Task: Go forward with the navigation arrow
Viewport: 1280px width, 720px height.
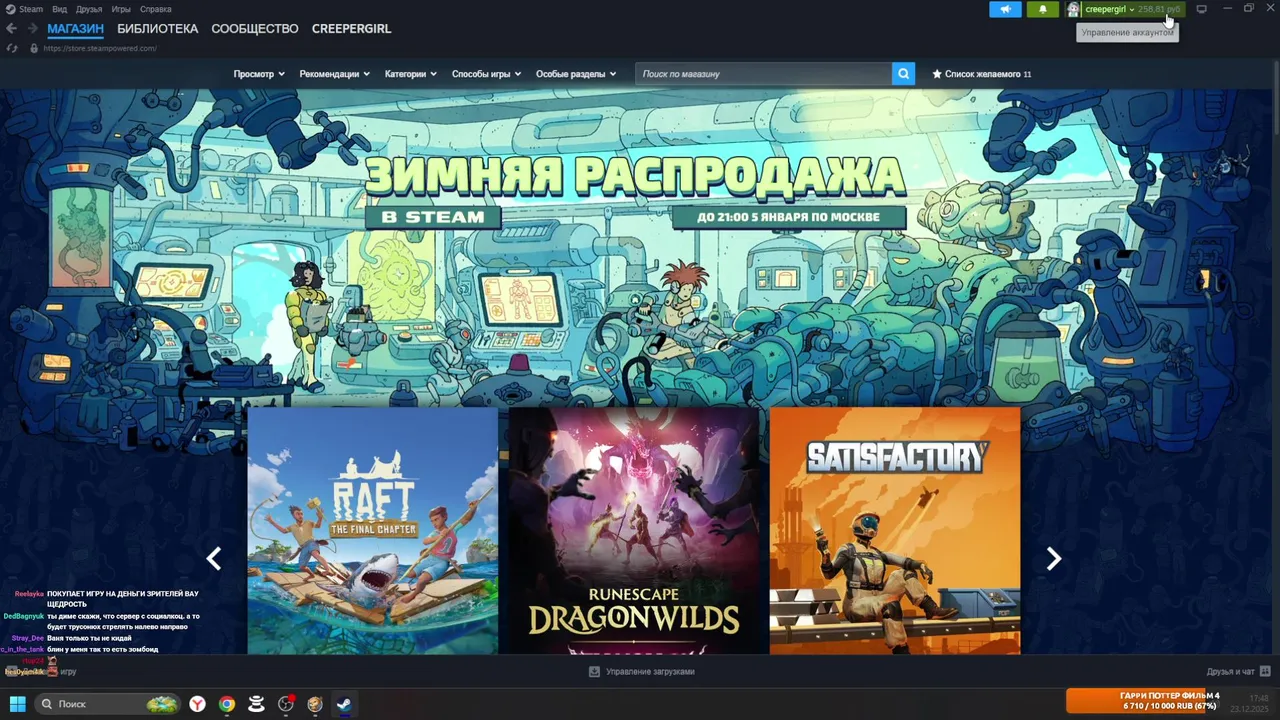Action: click(x=32, y=28)
